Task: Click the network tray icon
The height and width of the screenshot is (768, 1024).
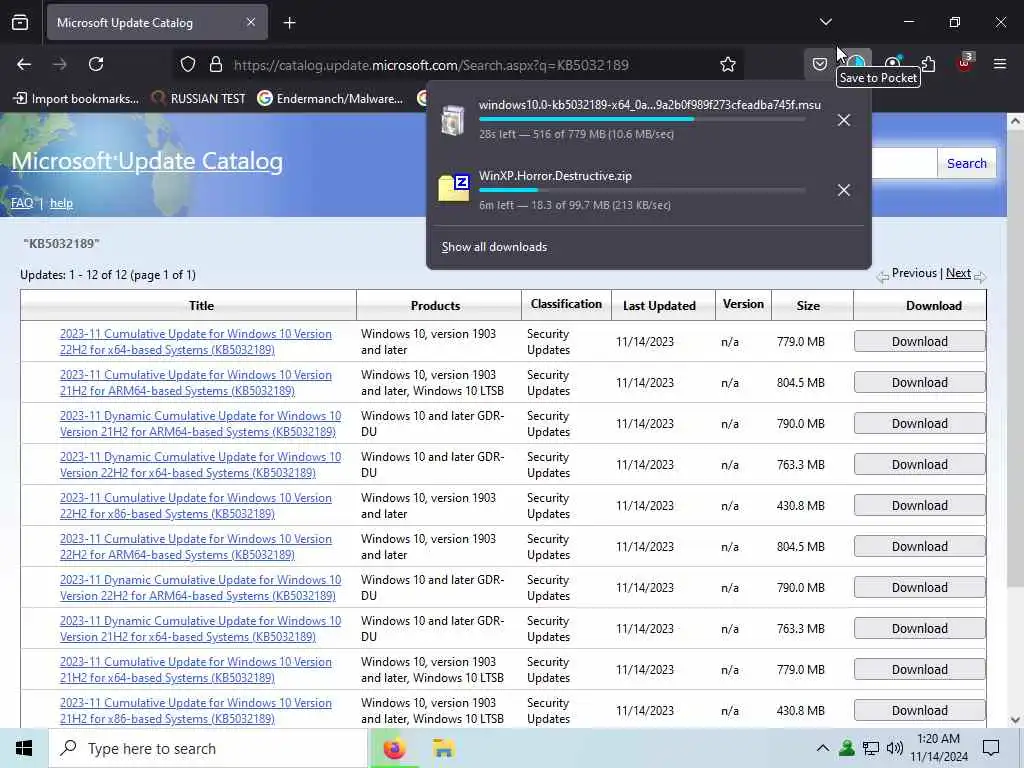Action: [871, 748]
